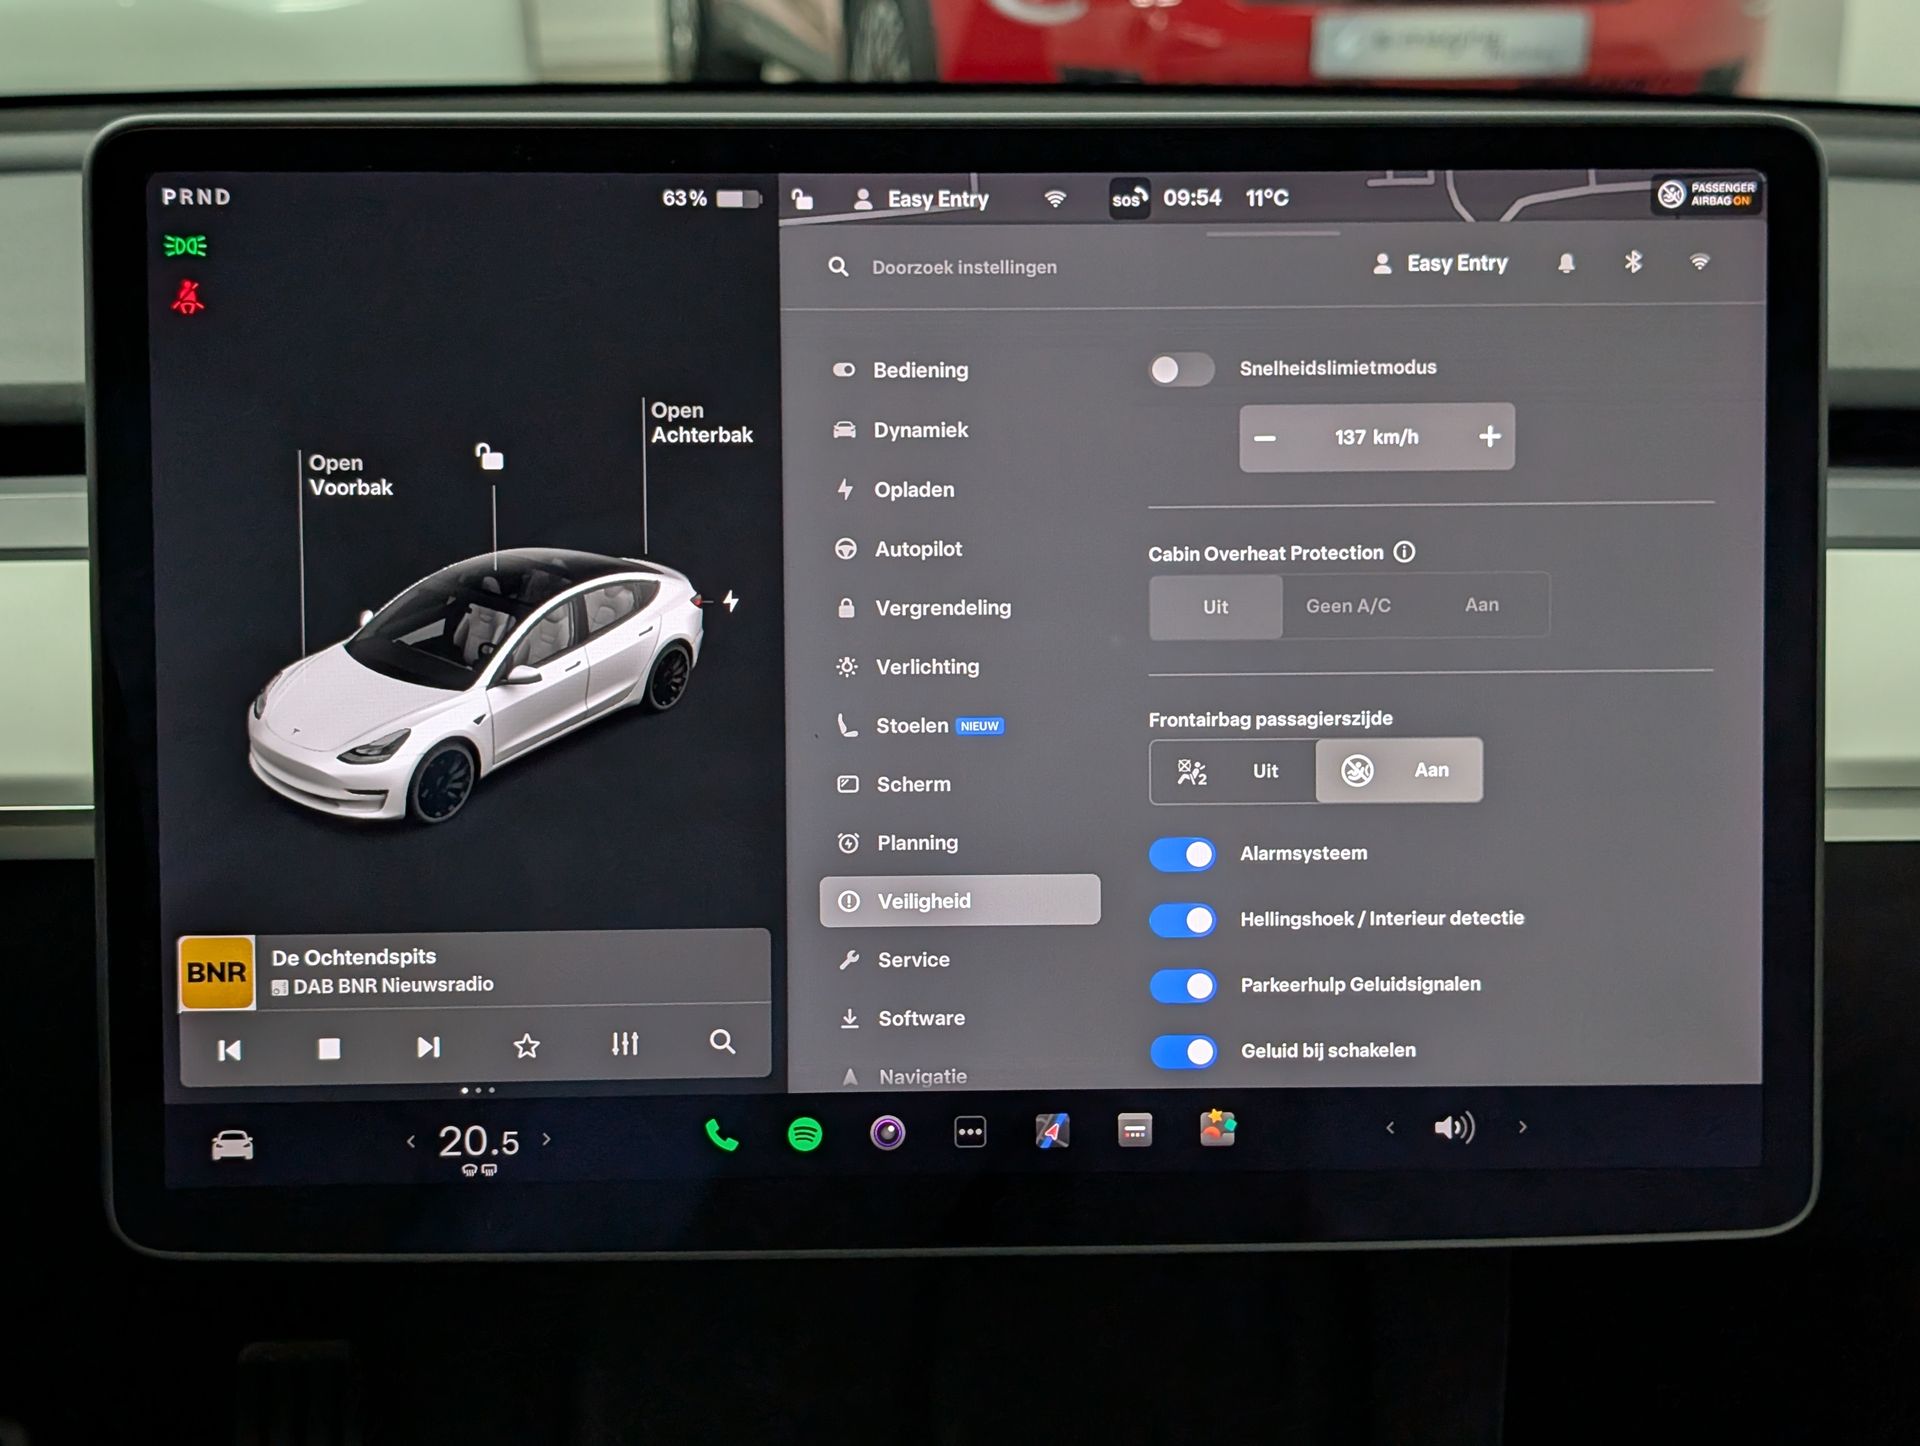Open the audio equalizer settings icon

click(625, 1045)
